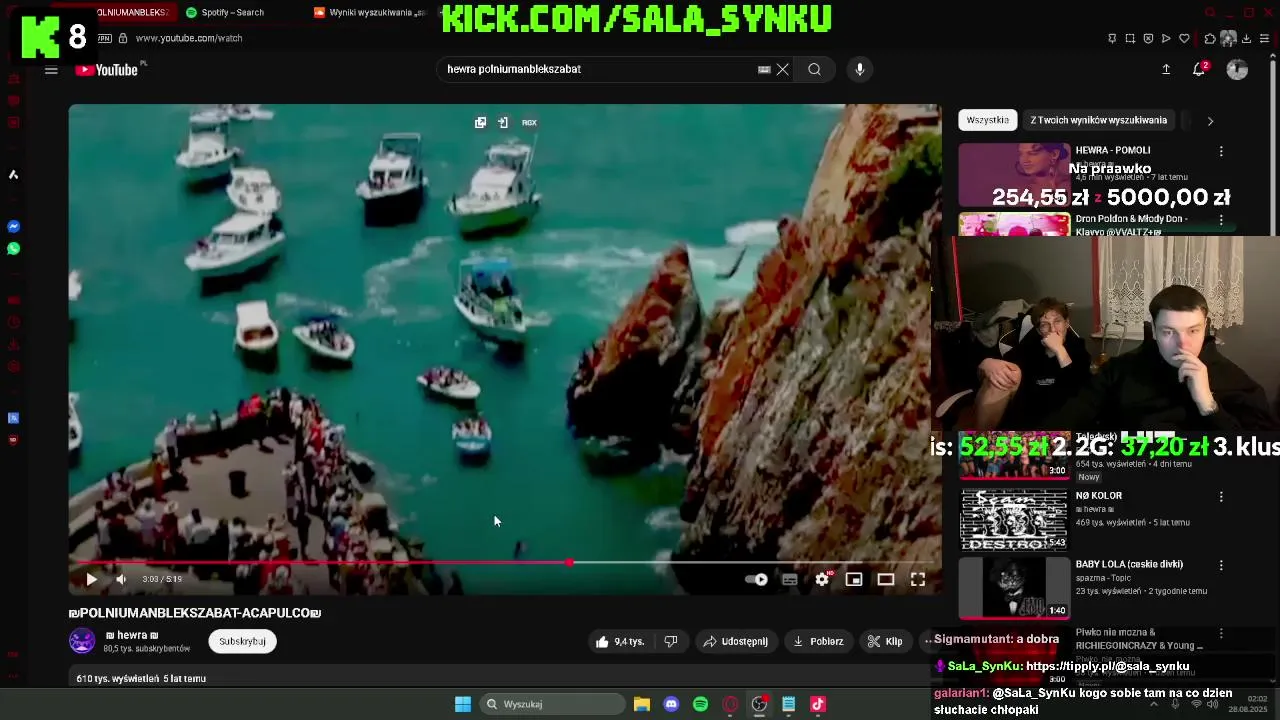Dislike the video with thumbs down
The image size is (1280, 720).
(x=671, y=641)
